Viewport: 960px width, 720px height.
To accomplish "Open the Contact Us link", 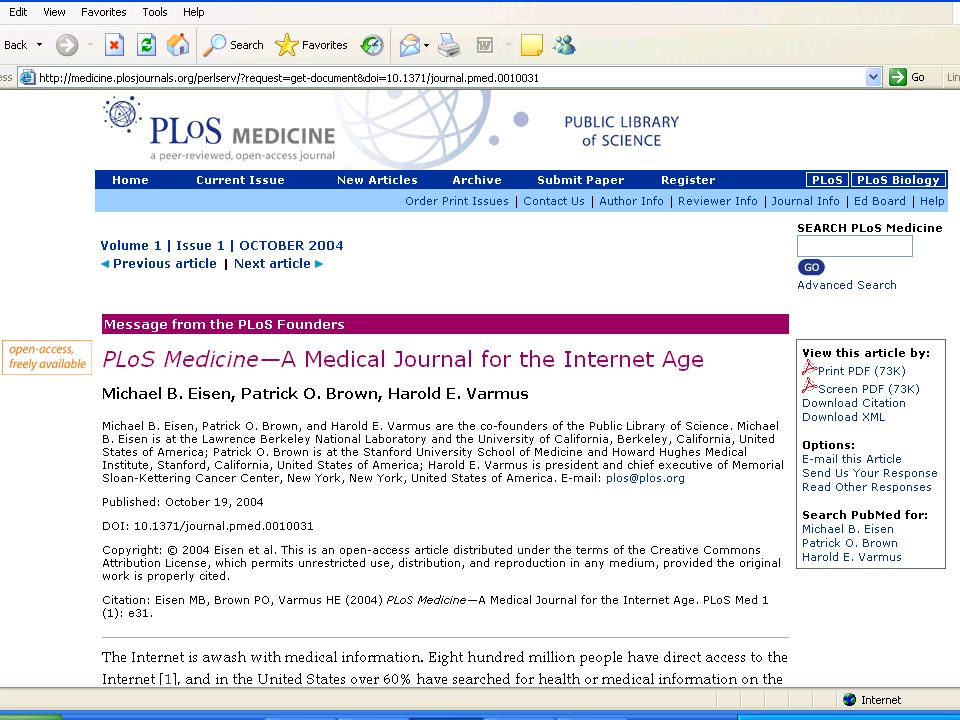I will (x=553, y=201).
